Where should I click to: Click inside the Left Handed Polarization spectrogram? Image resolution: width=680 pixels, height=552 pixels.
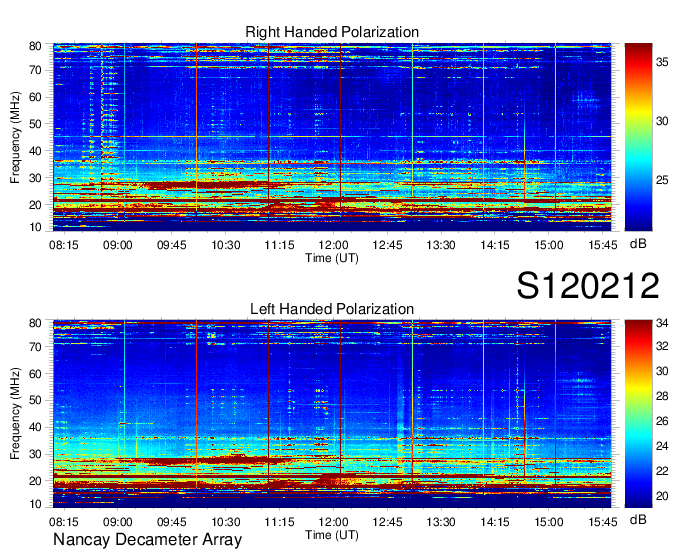tap(332, 414)
